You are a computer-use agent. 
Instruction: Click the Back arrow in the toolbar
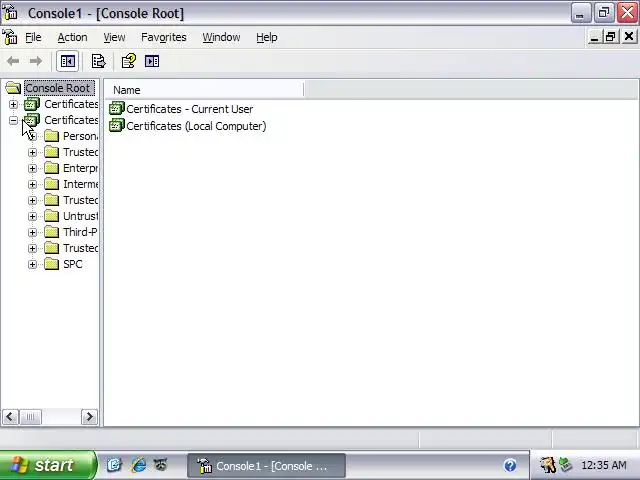click(x=13, y=61)
